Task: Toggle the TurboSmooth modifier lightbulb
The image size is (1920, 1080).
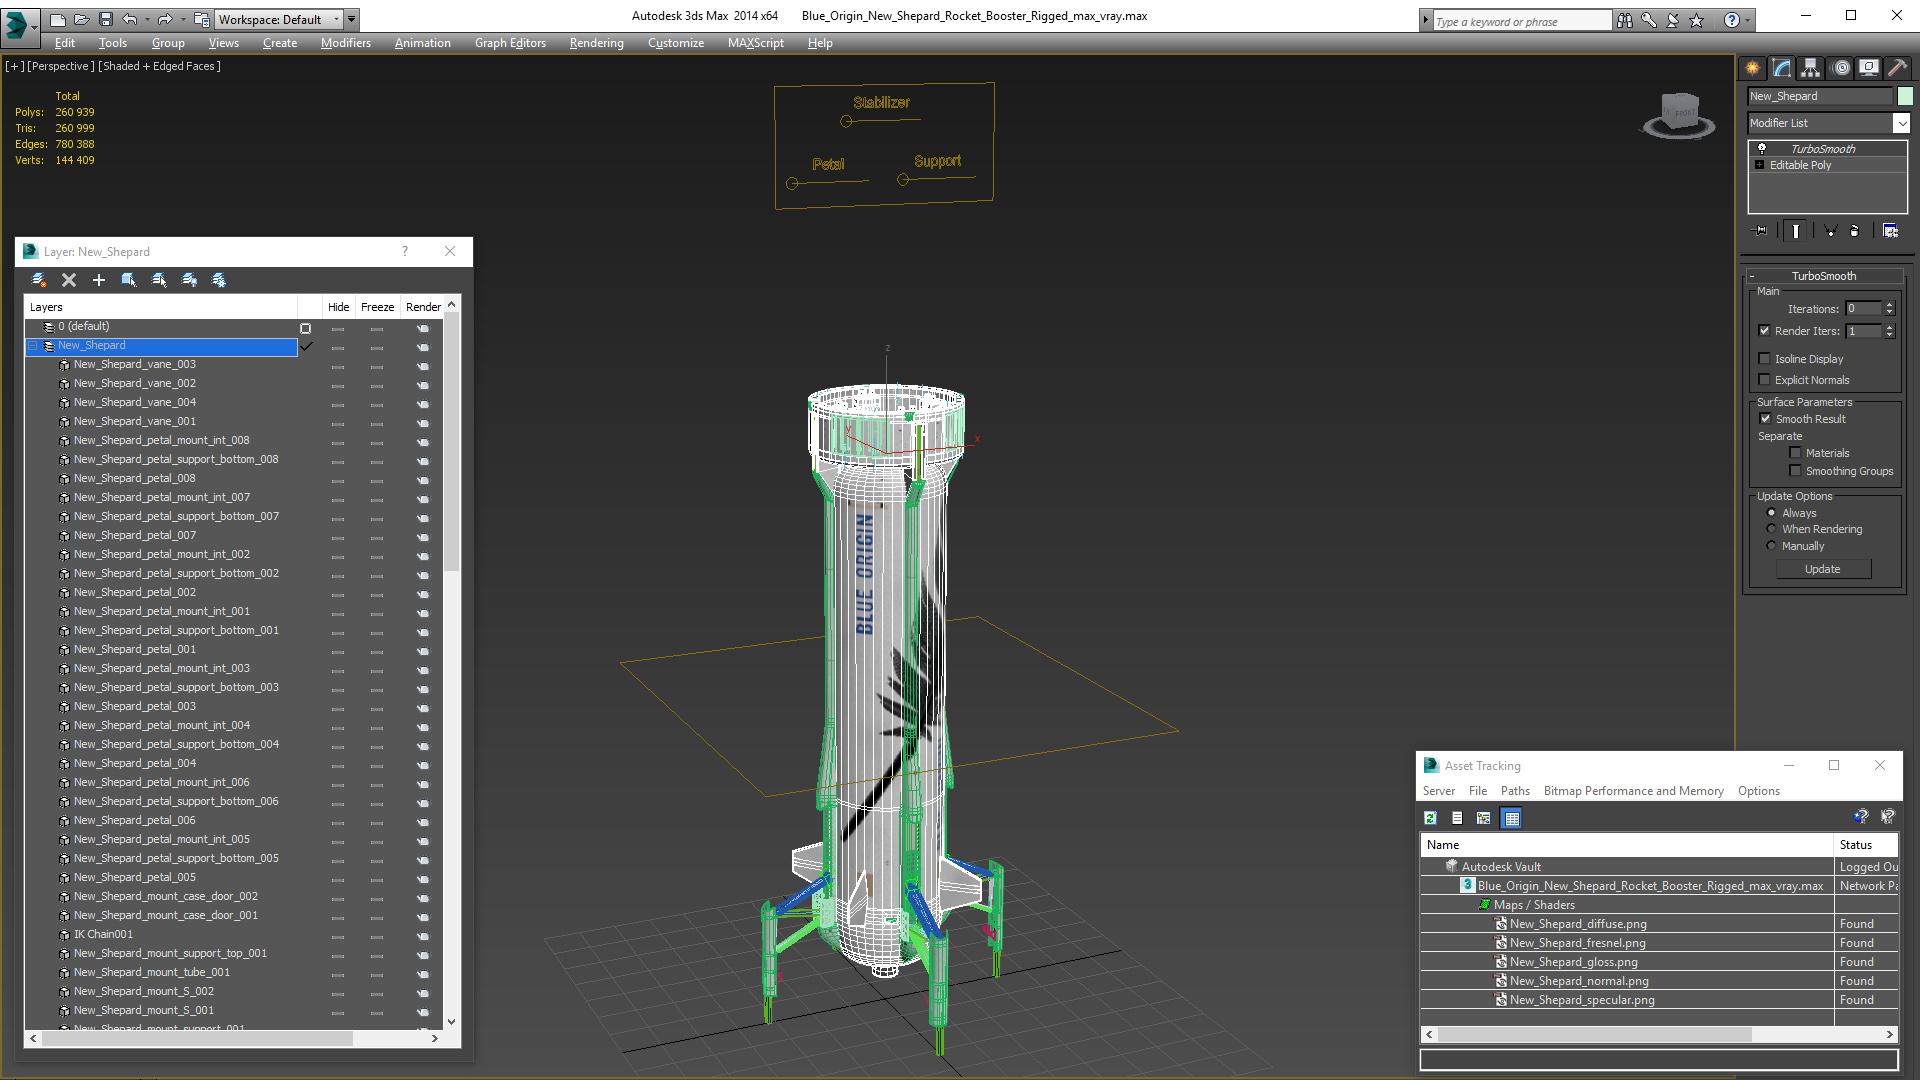Action: (x=1762, y=148)
